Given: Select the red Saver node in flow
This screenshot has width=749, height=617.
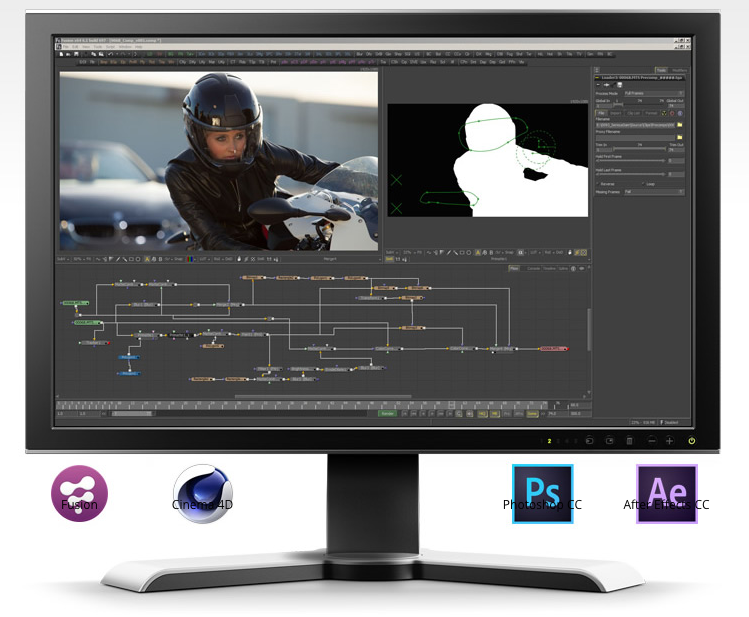Looking at the screenshot, I should point(553,349).
